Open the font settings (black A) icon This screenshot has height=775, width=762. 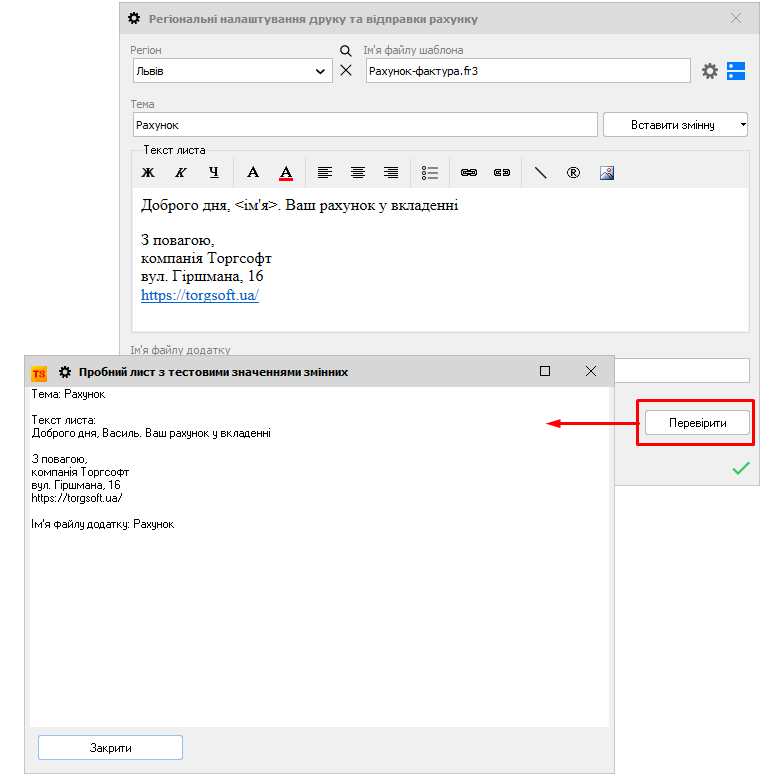[253, 172]
